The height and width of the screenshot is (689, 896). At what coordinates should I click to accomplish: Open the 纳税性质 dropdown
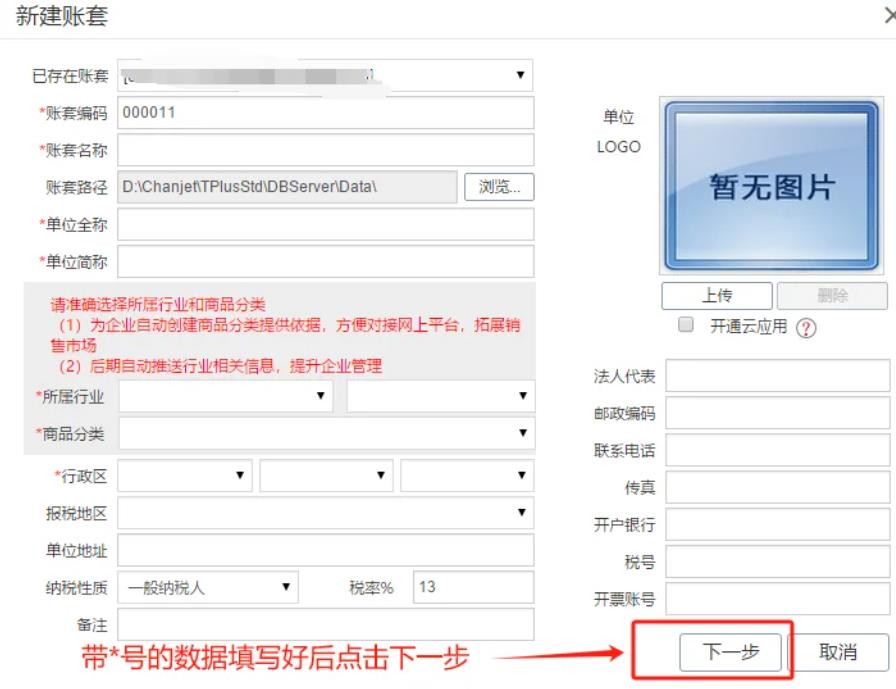point(208,587)
